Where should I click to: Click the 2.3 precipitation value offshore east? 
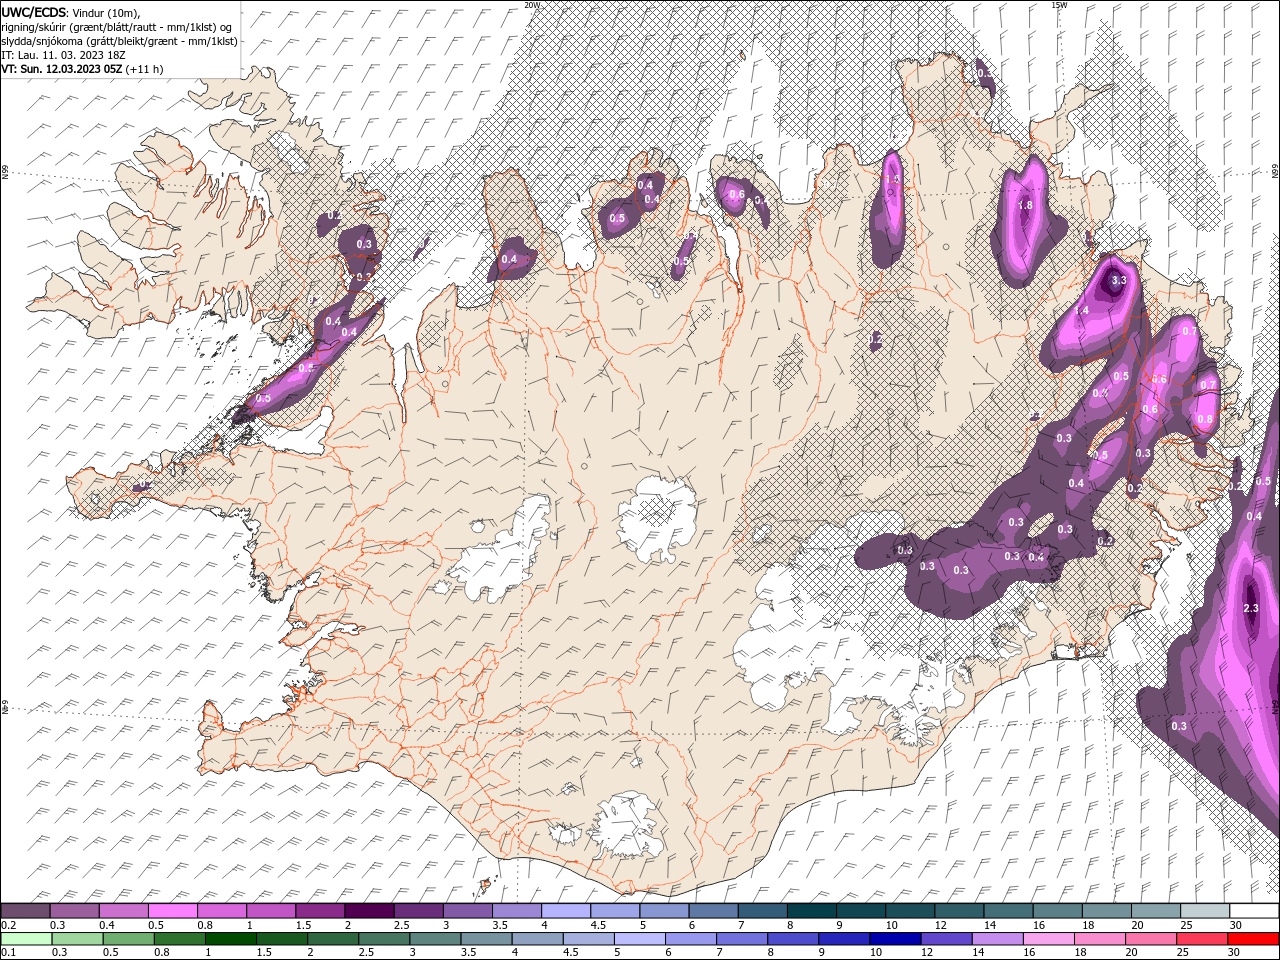coord(1251,609)
